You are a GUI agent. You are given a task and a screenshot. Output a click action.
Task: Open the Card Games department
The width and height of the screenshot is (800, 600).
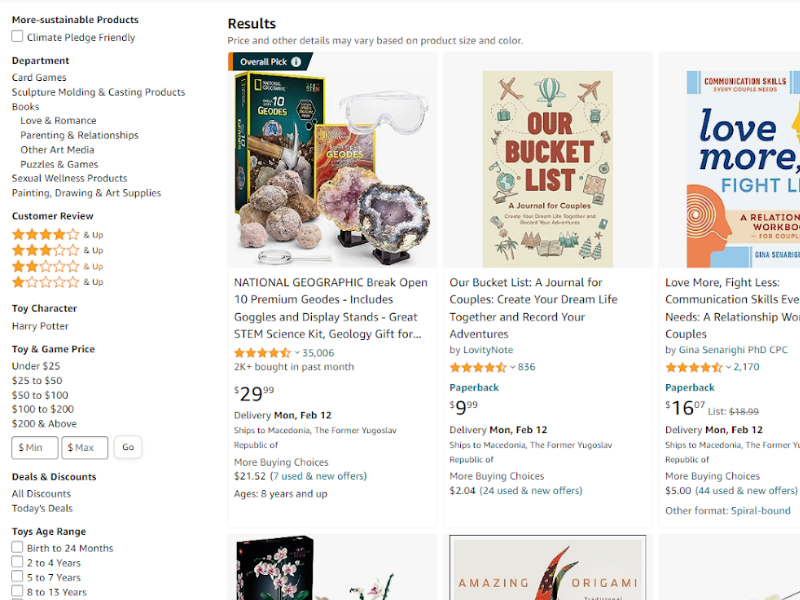pos(39,78)
